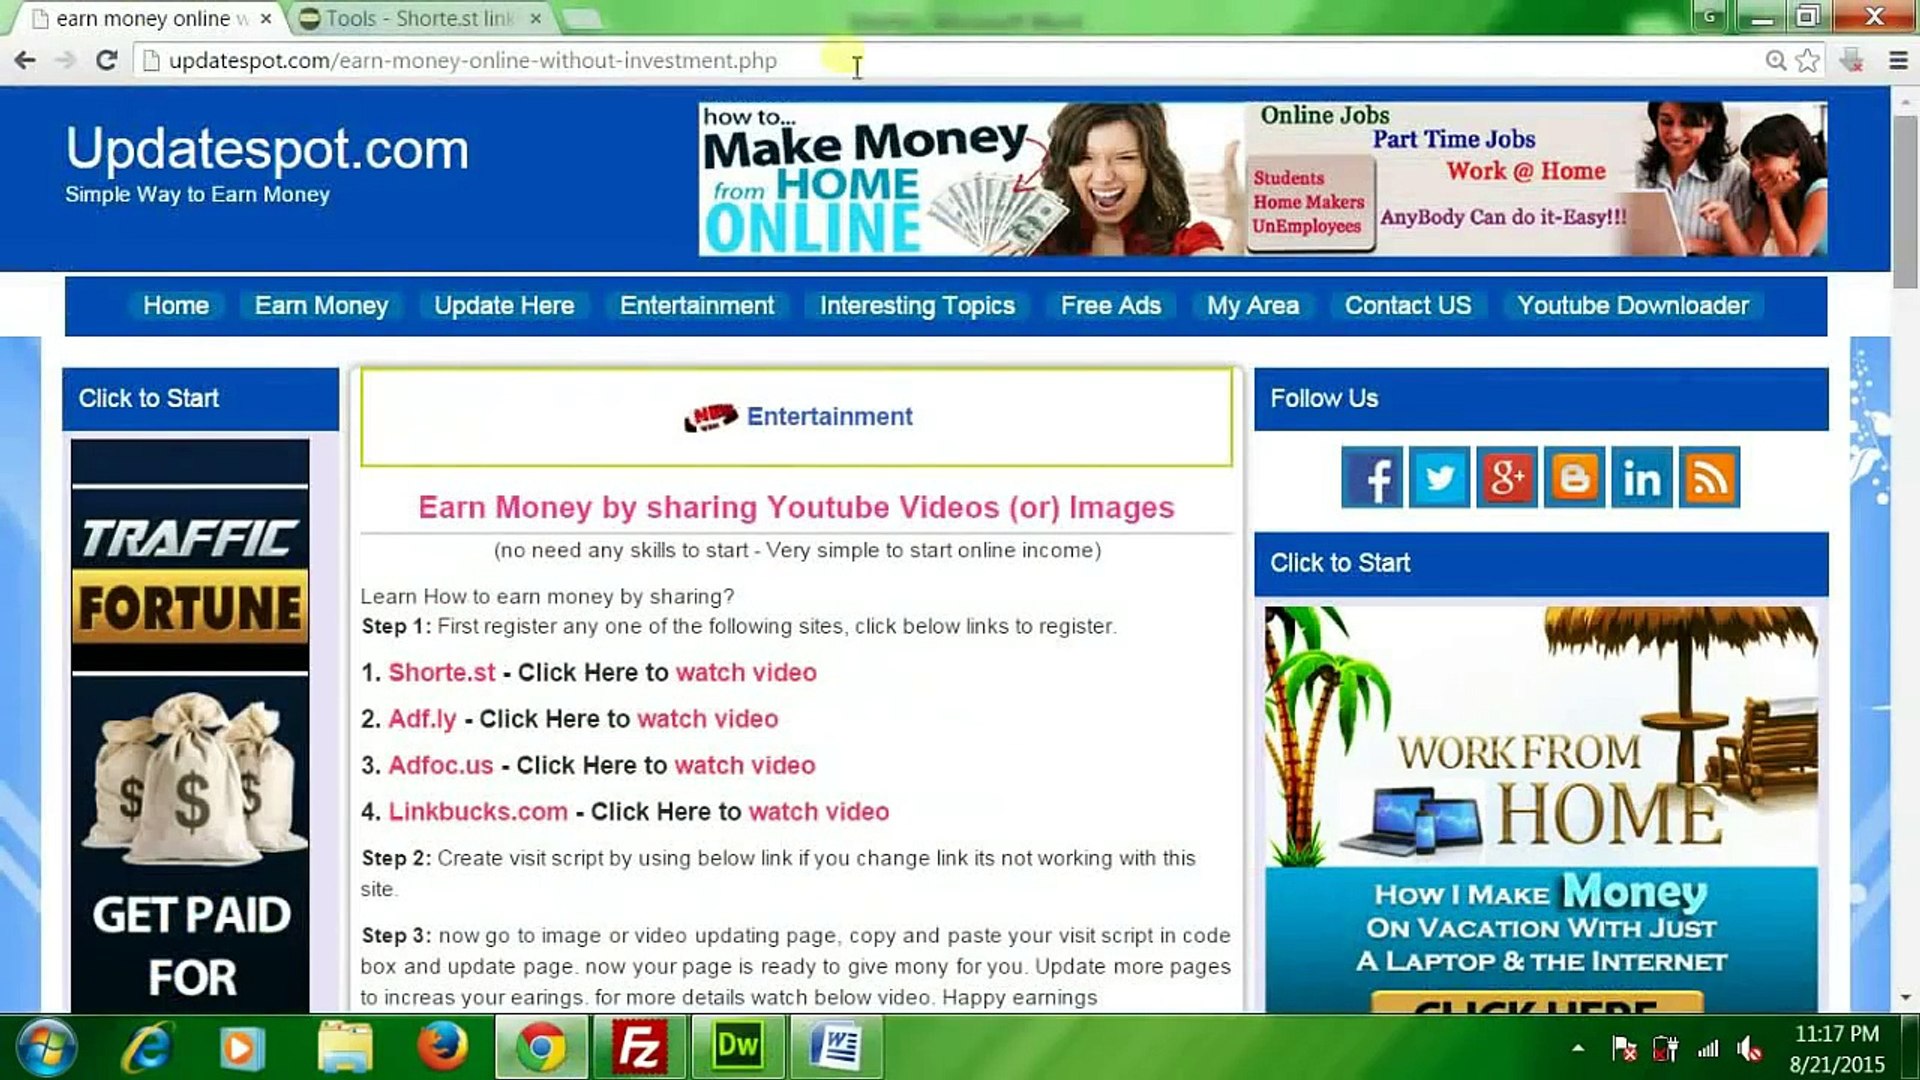Open the RSS feed icon
Screen dimensions: 1920x1080
click(1709, 478)
